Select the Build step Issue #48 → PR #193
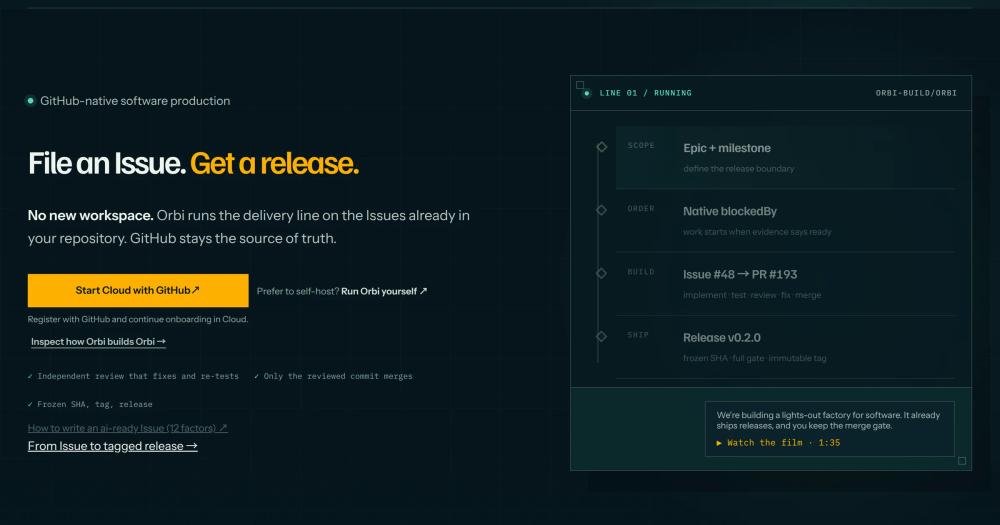 pyautogui.click(x=786, y=284)
